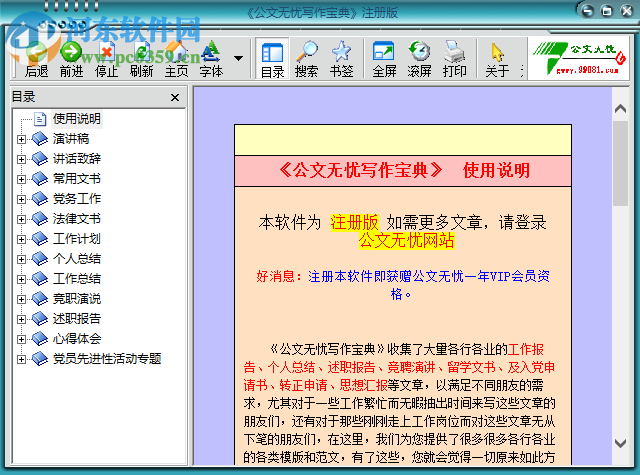Click the book icon beside 竞职演说
This screenshot has width=640, height=475.
tap(40, 299)
